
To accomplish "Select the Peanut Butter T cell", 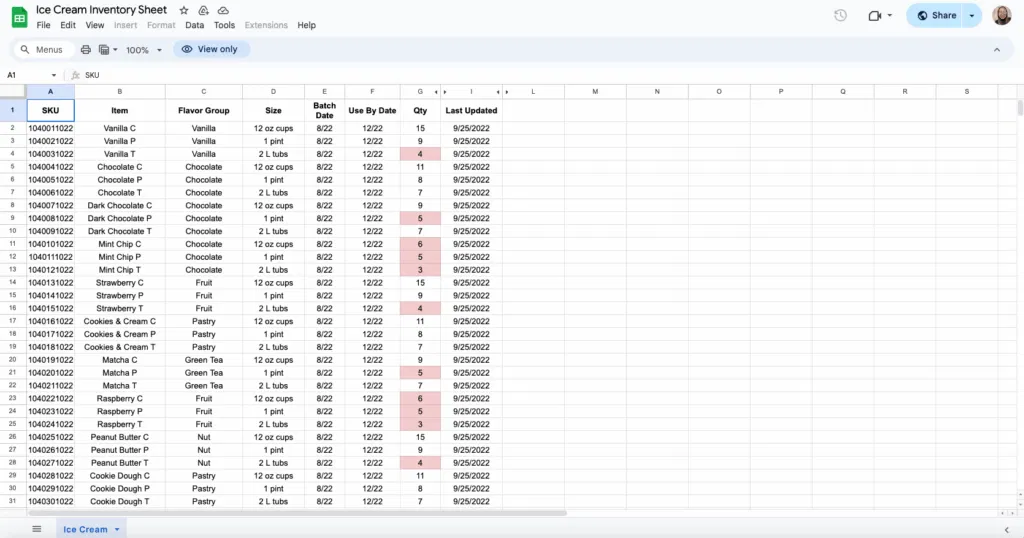I will coord(120,463).
